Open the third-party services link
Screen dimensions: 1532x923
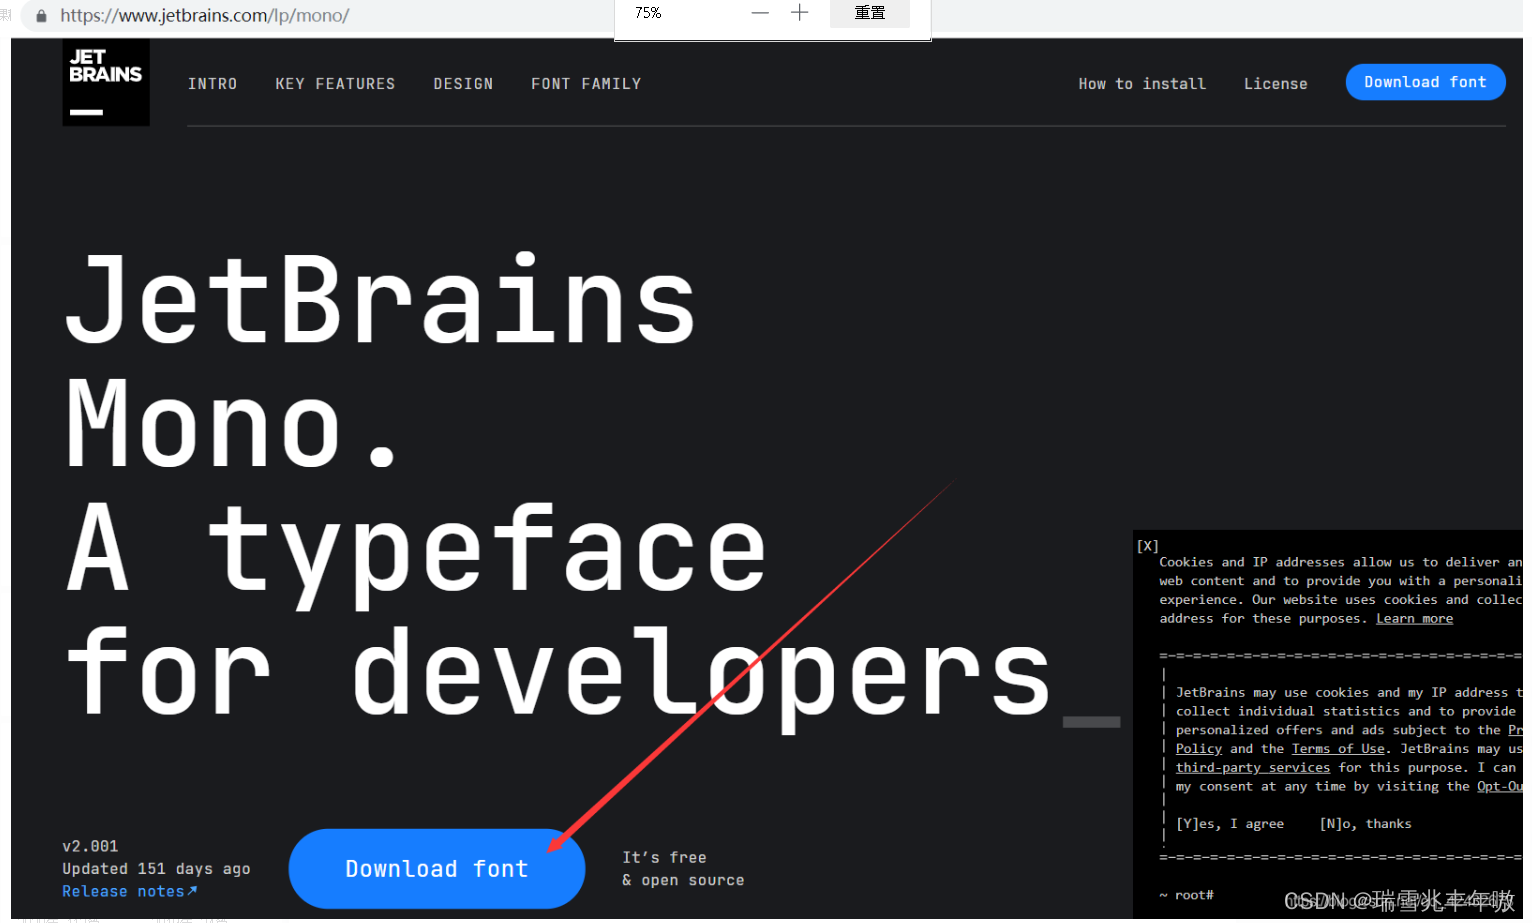click(x=1253, y=768)
